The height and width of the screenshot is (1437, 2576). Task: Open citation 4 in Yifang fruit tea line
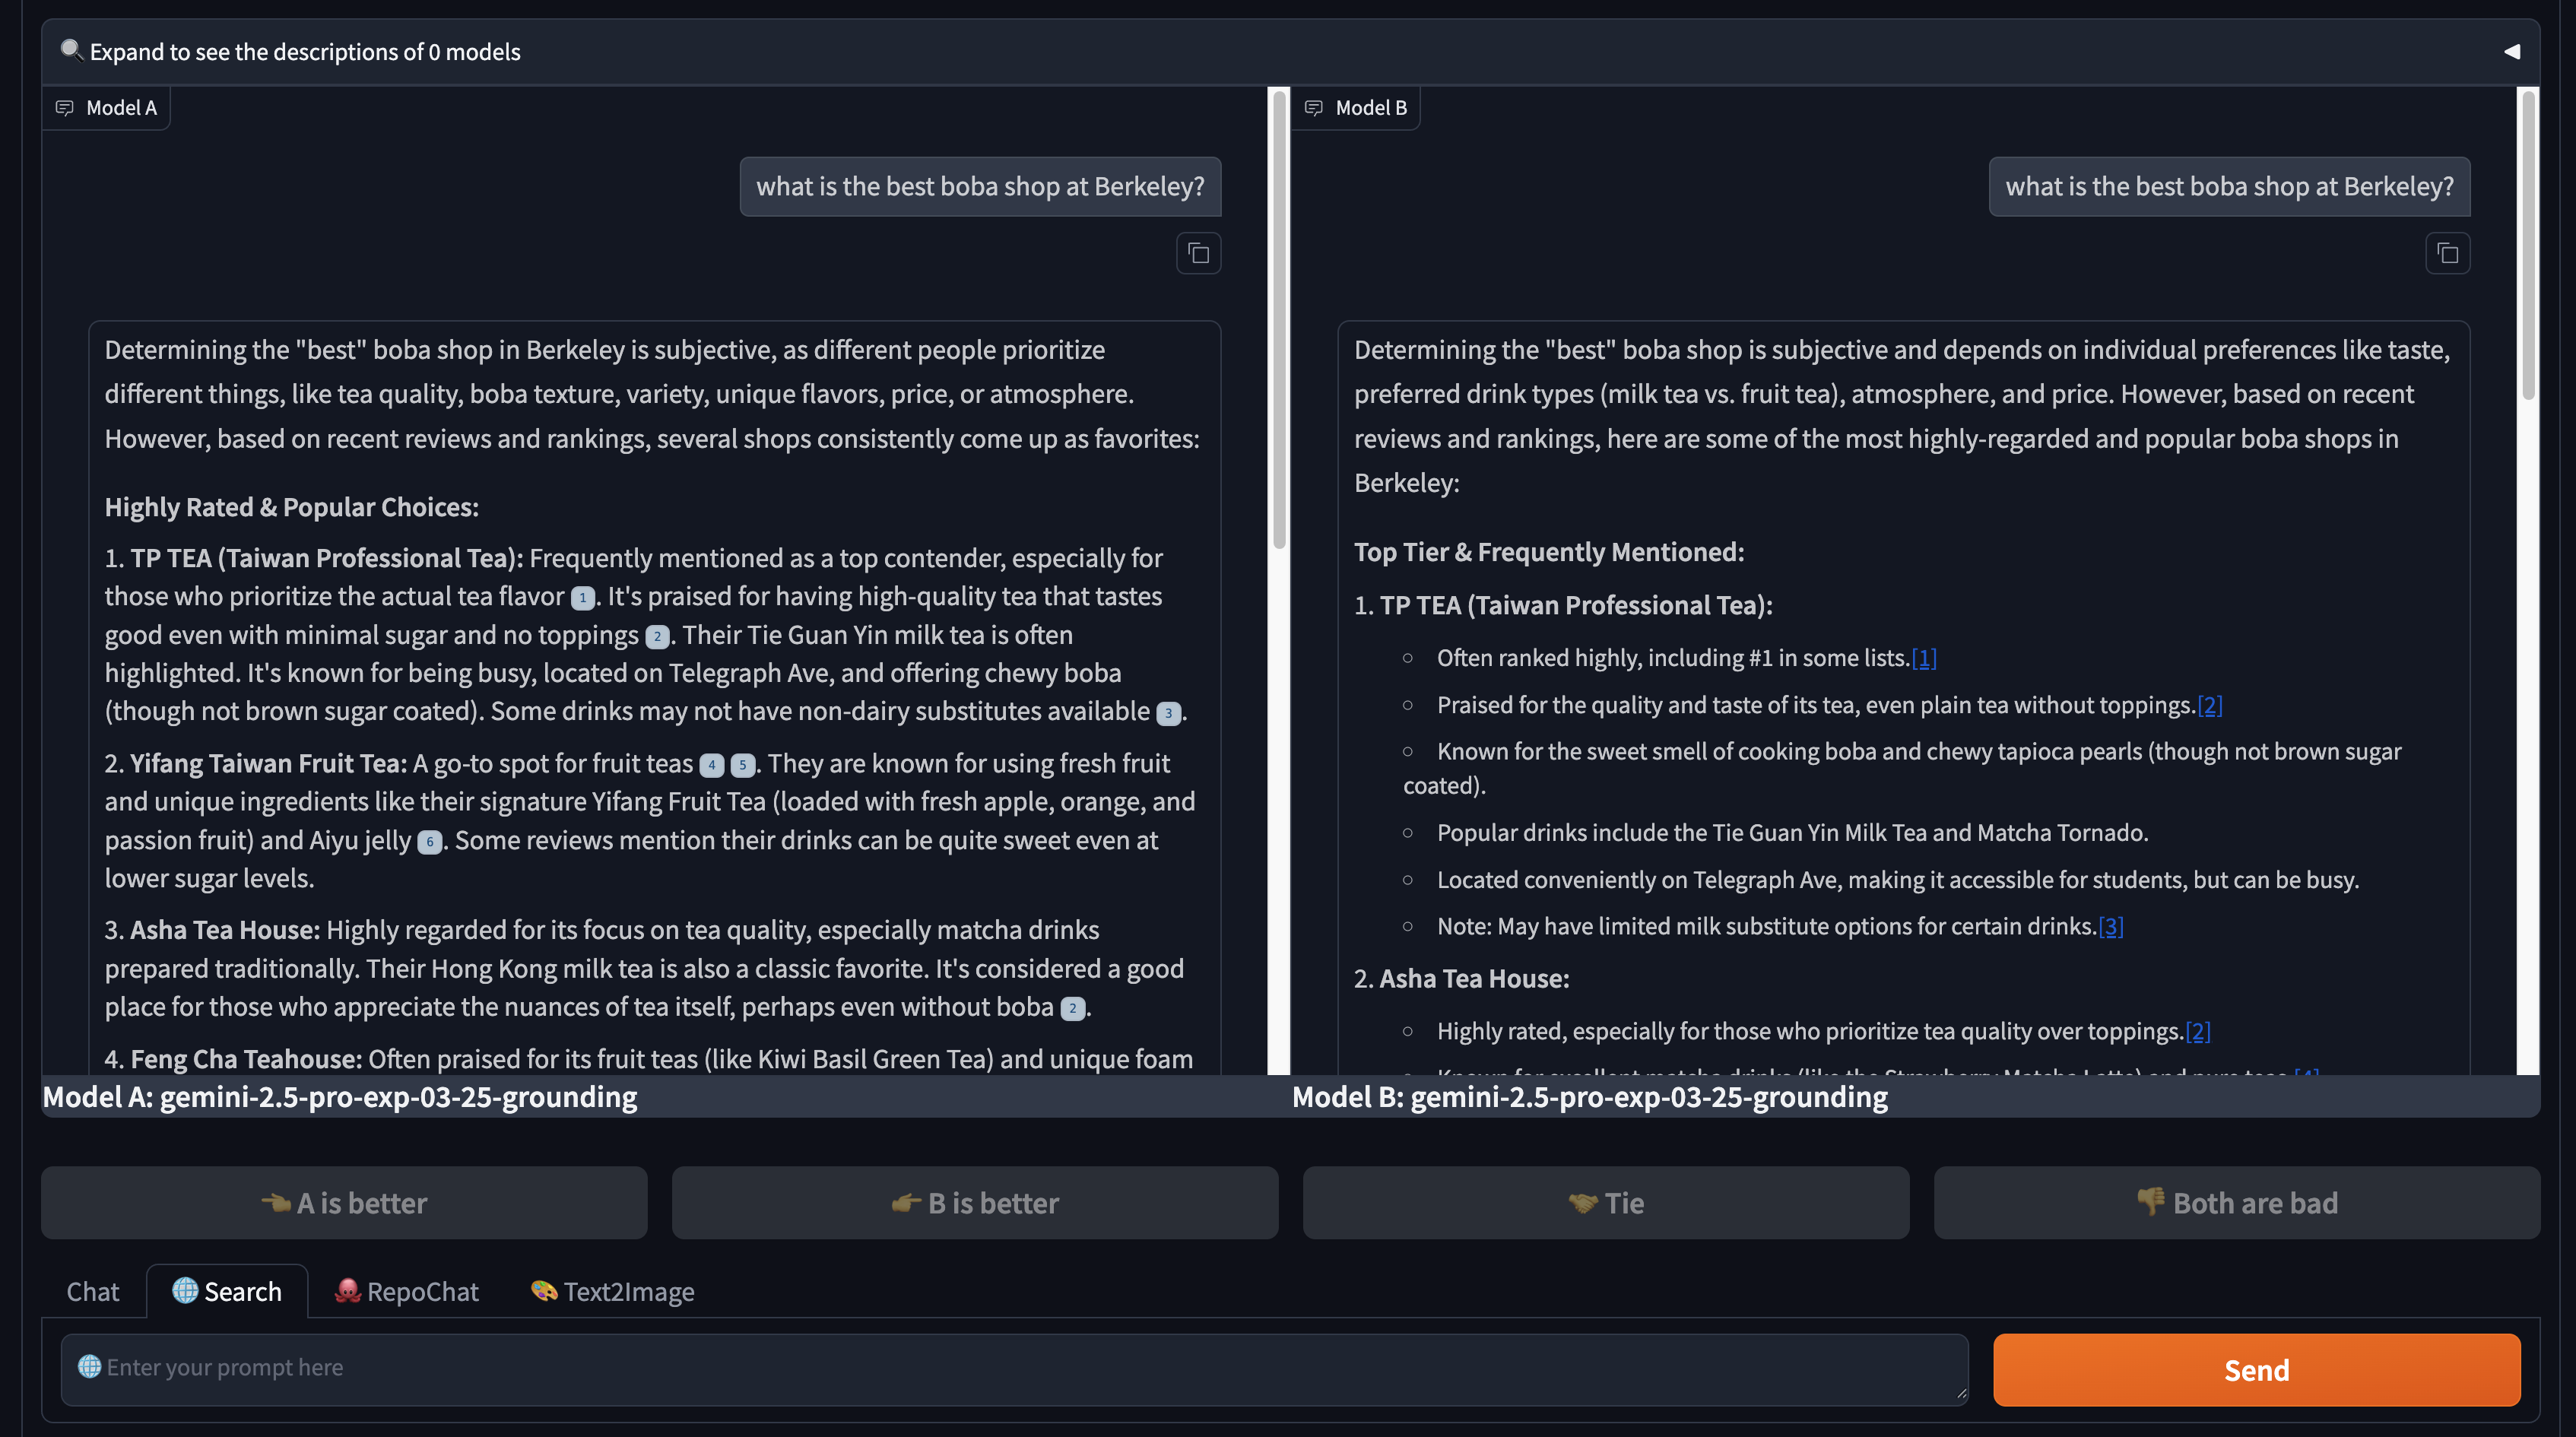(711, 765)
